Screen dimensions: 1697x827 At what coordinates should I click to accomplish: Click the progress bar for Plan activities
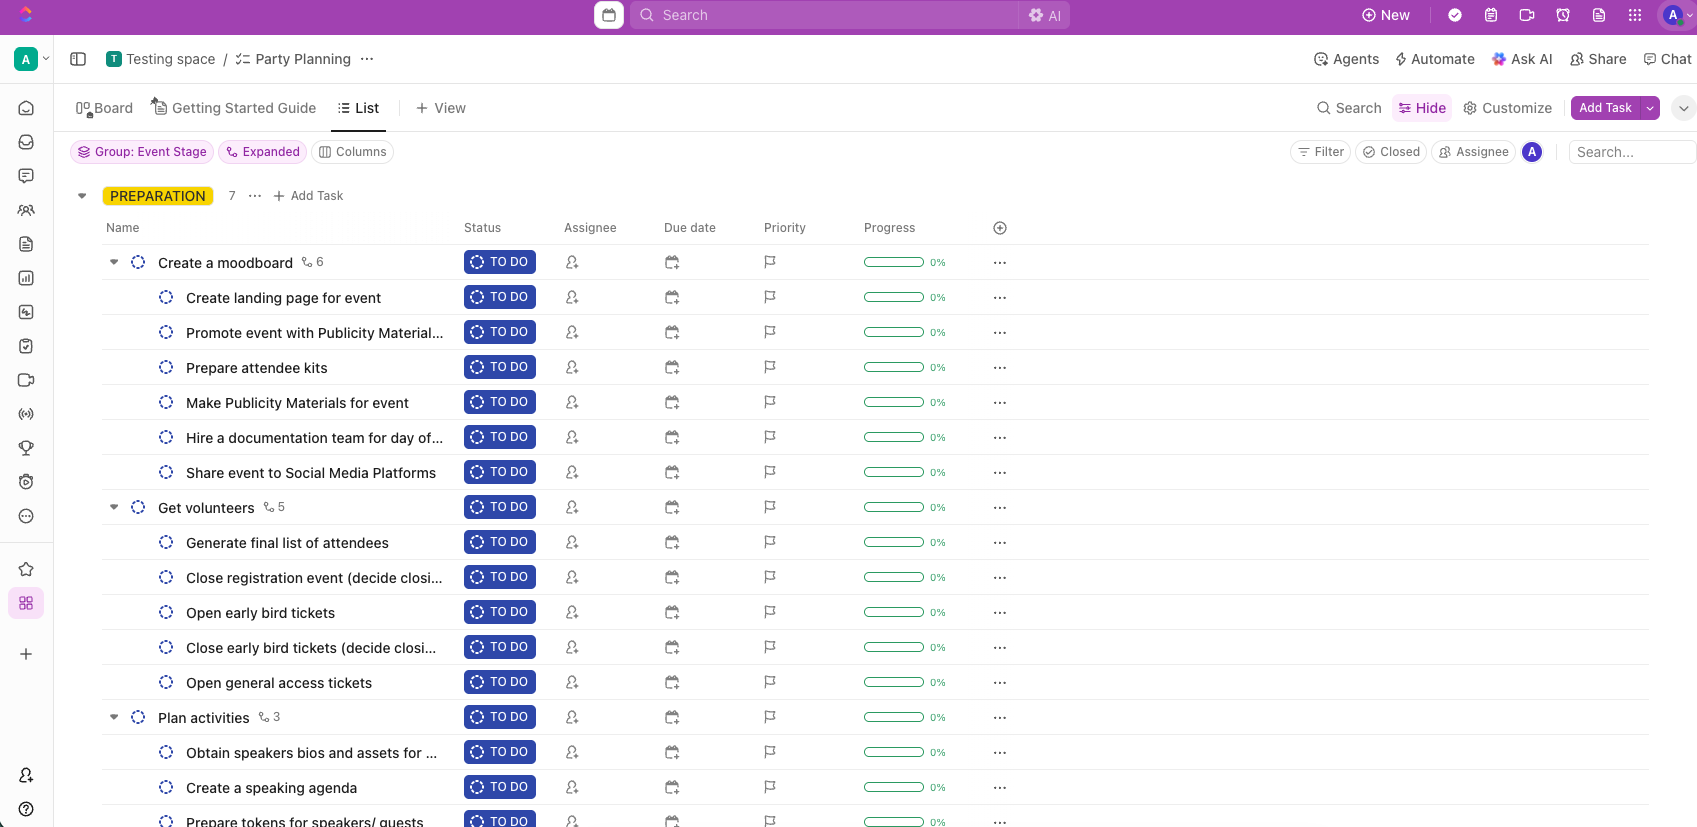[x=893, y=717]
